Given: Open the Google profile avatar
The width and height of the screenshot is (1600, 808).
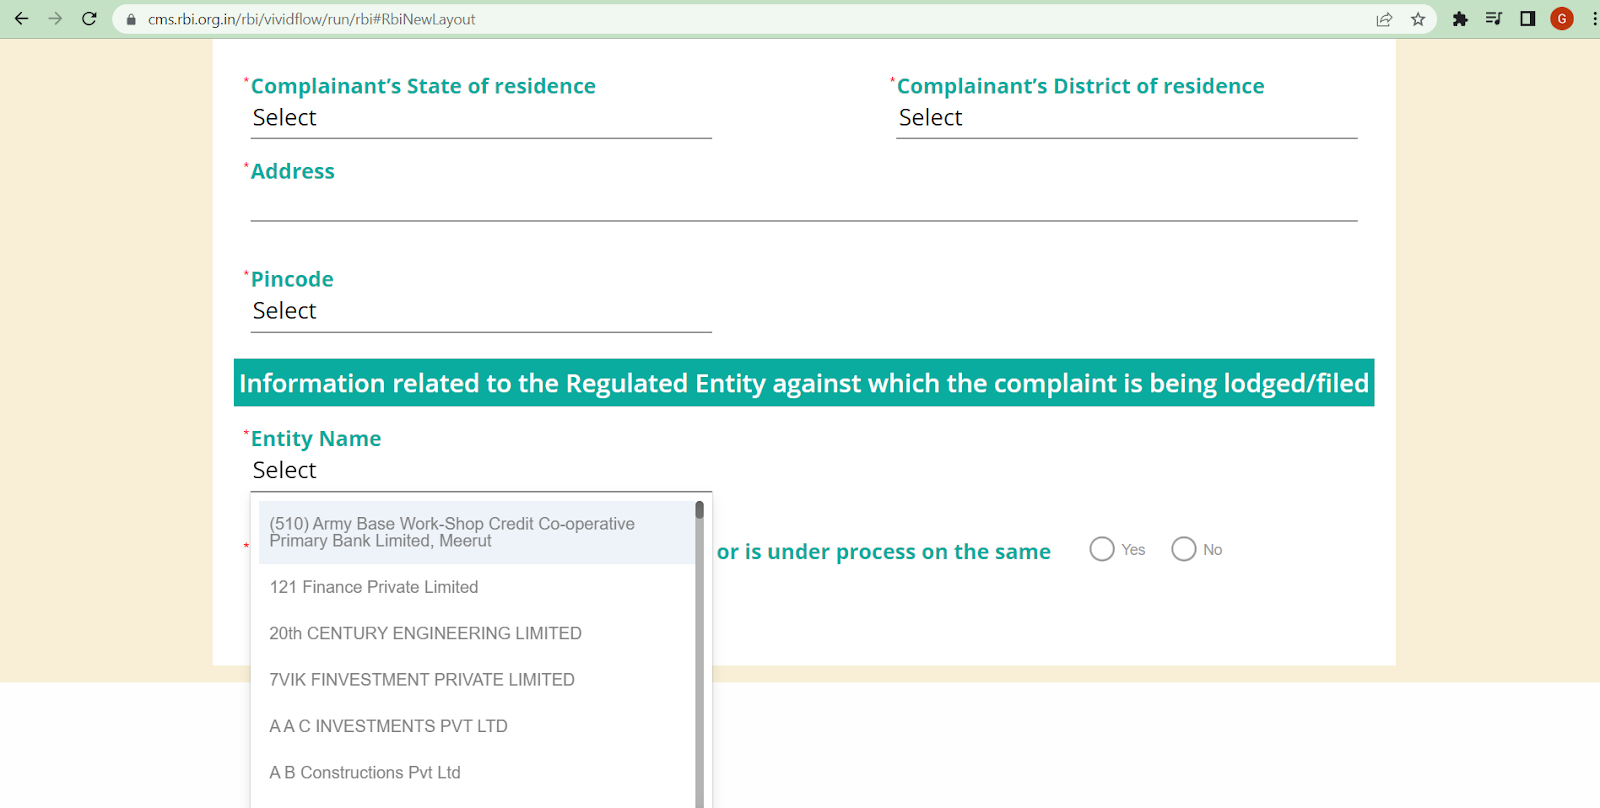Looking at the screenshot, I should pos(1562,19).
